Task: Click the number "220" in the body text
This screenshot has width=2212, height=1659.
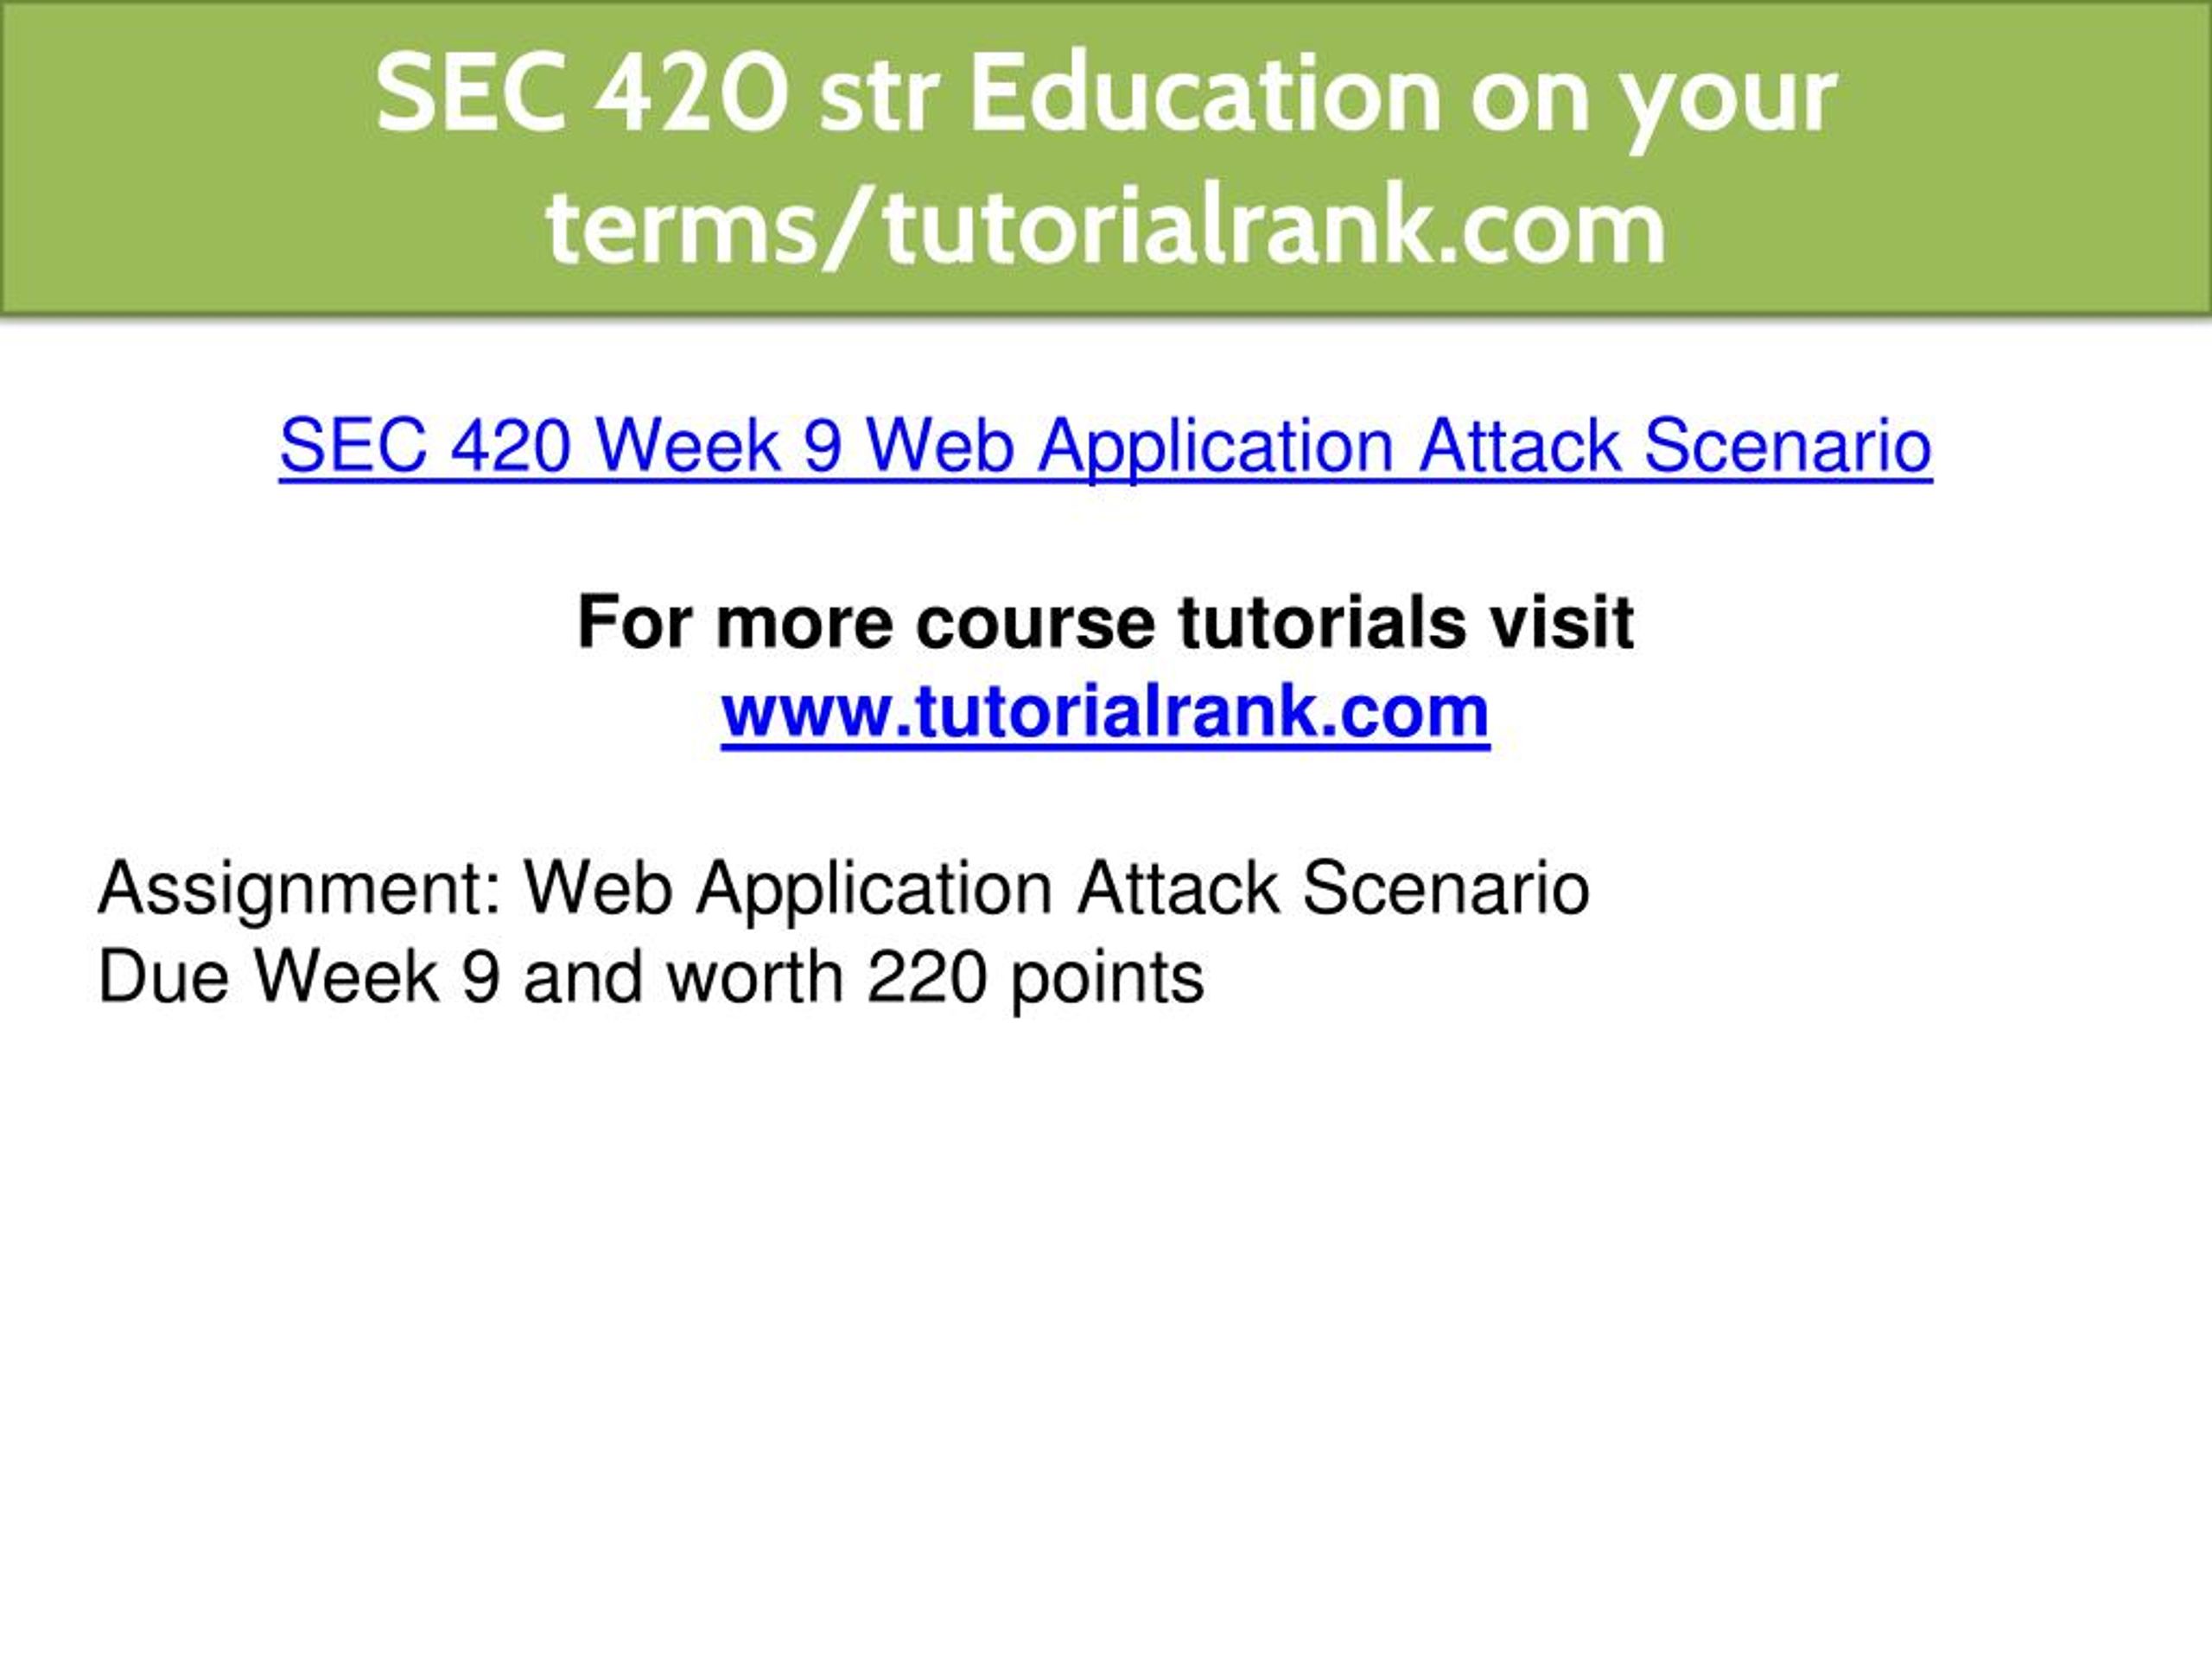Action: (x=928, y=977)
